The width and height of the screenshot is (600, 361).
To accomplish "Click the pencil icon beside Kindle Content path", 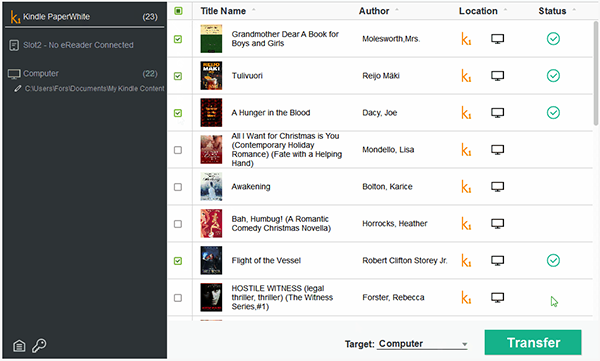I will tap(18, 88).
